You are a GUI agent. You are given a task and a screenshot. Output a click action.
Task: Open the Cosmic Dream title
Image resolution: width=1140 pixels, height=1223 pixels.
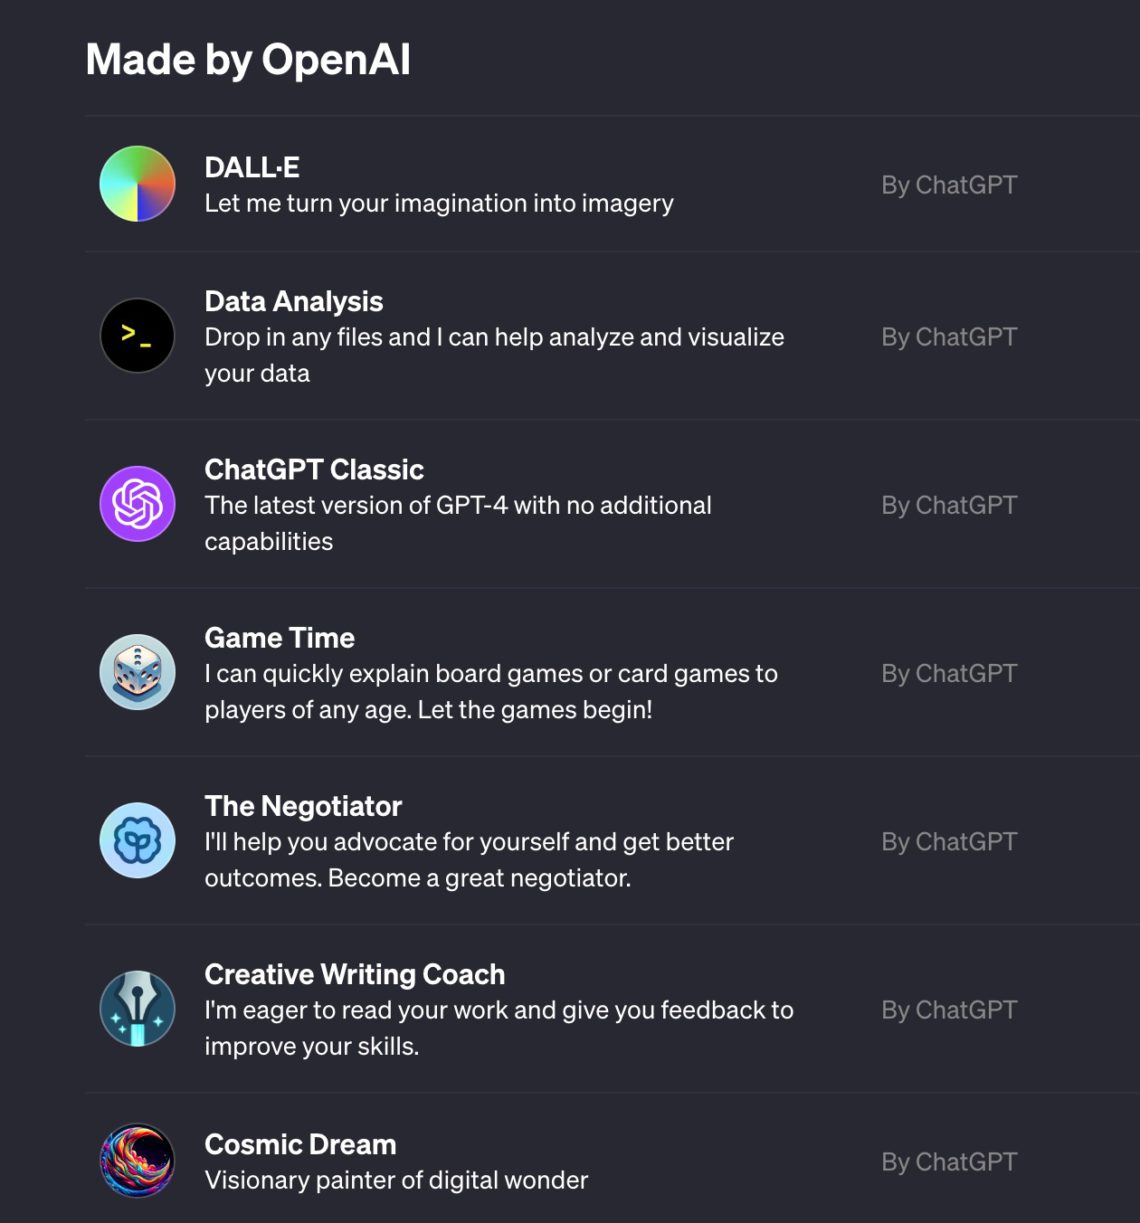[x=300, y=1143]
